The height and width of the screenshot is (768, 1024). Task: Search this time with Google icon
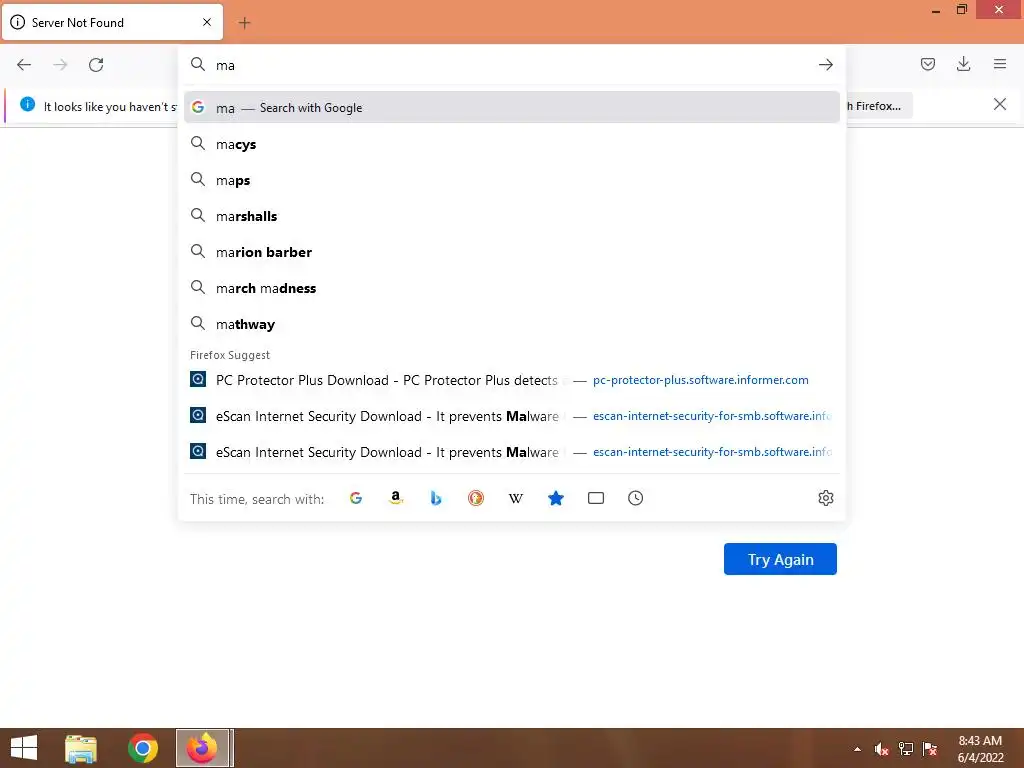pos(356,498)
